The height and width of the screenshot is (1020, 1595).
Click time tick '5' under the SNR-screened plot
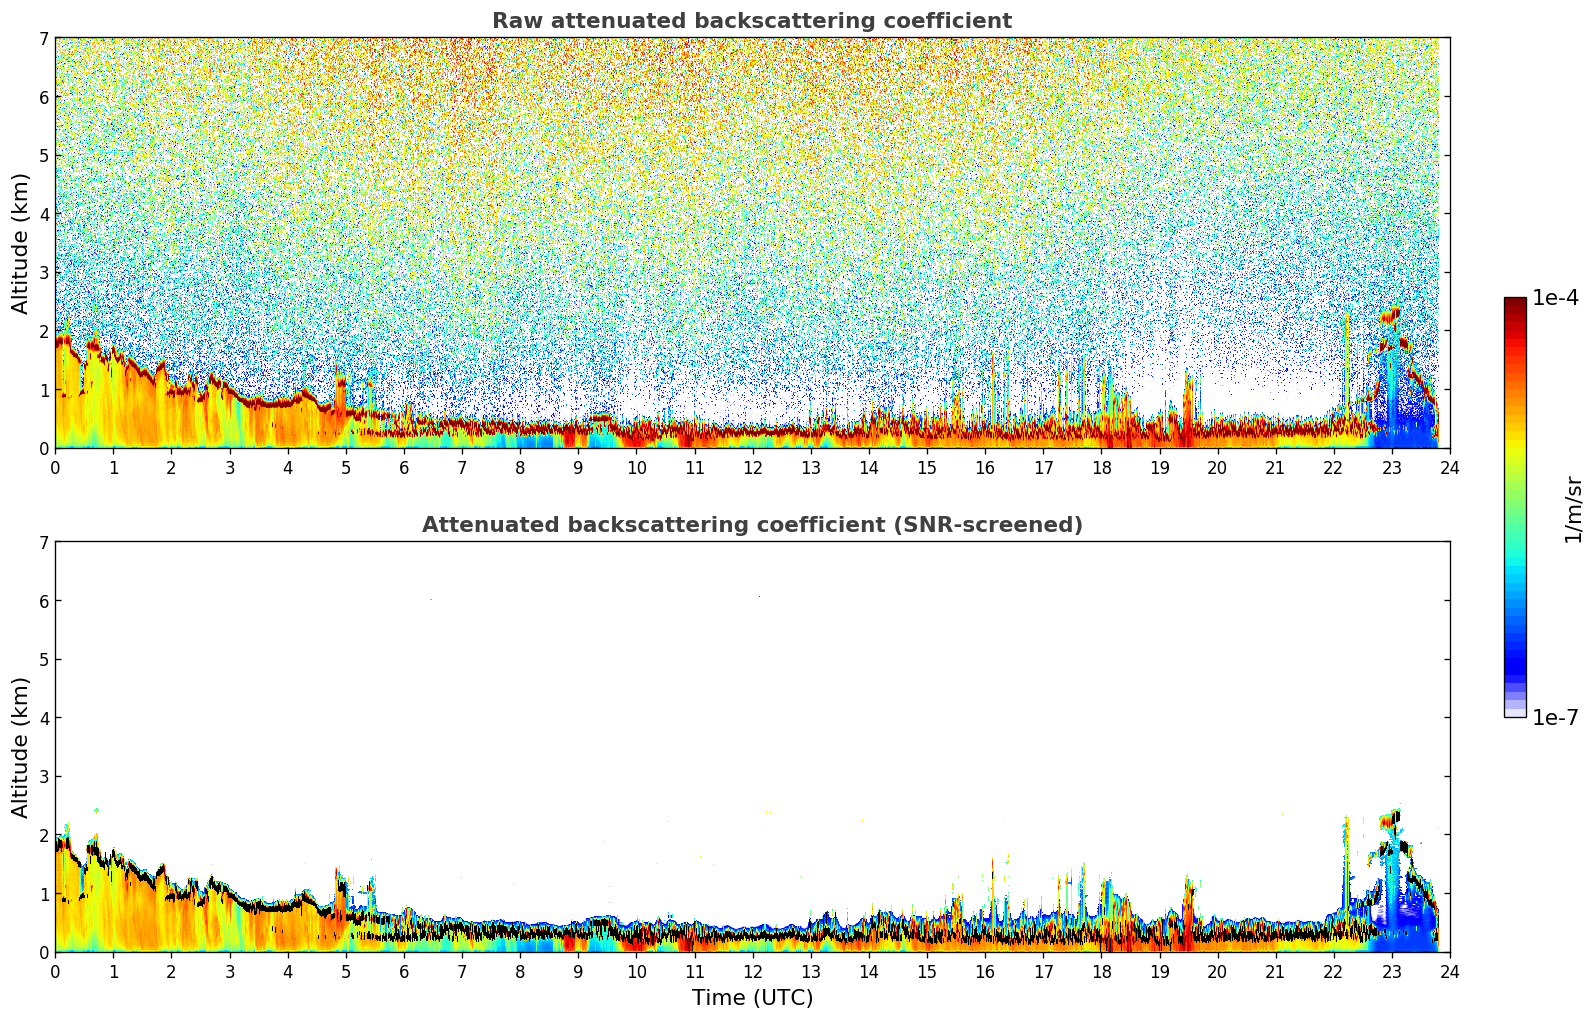point(346,972)
